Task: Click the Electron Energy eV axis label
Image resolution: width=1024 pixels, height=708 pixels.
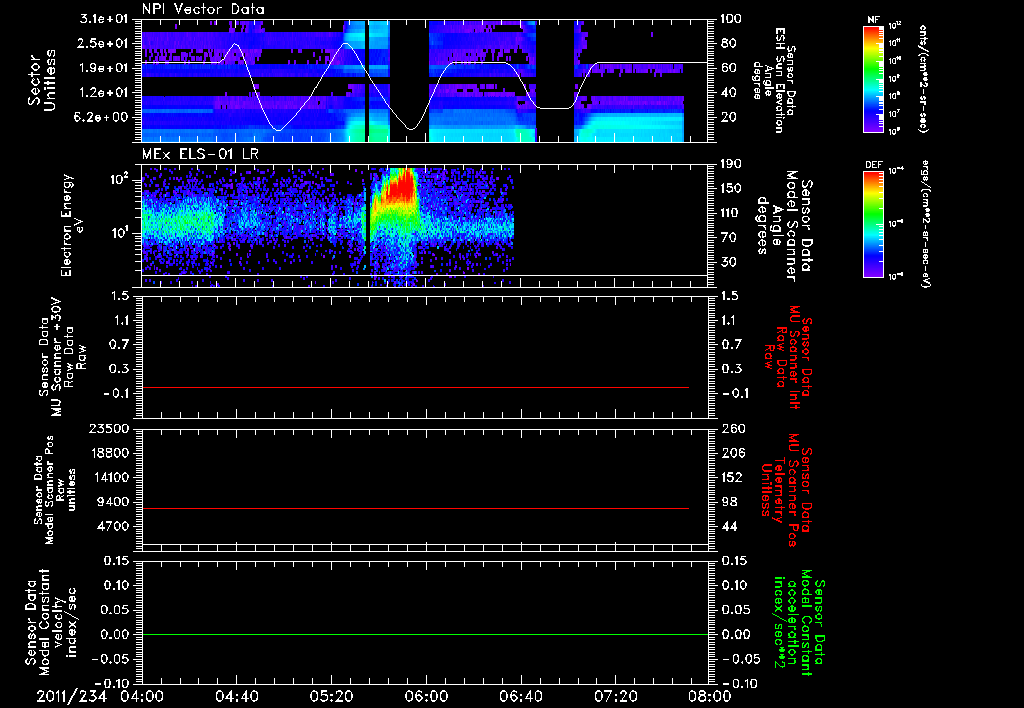Action: coord(72,225)
